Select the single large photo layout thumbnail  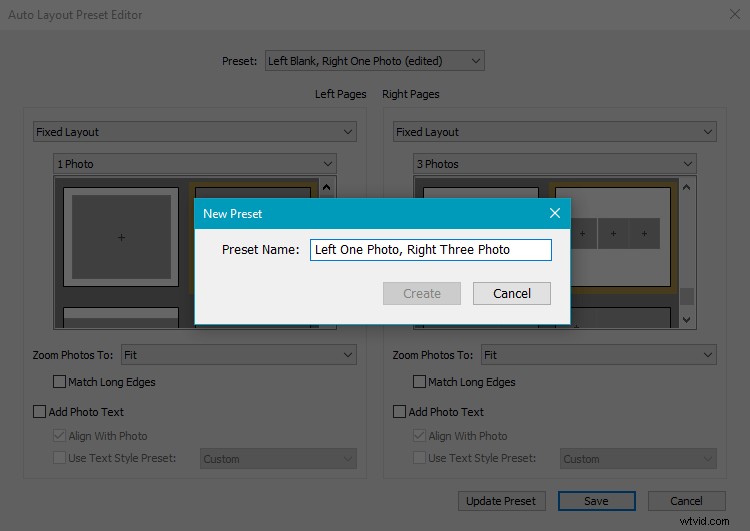pyautogui.click(x=121, y=237)
